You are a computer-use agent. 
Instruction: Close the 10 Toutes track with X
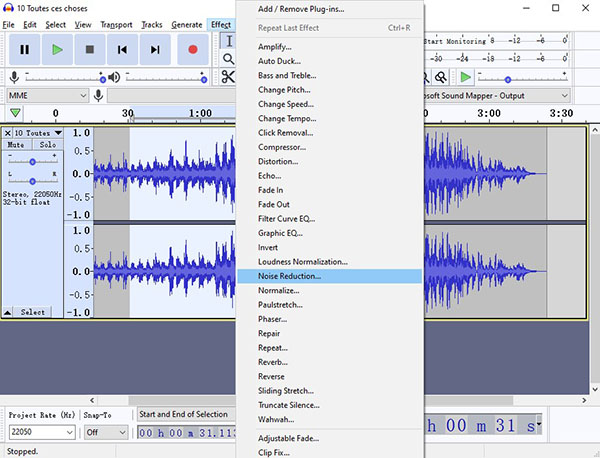tap(7, 133)
